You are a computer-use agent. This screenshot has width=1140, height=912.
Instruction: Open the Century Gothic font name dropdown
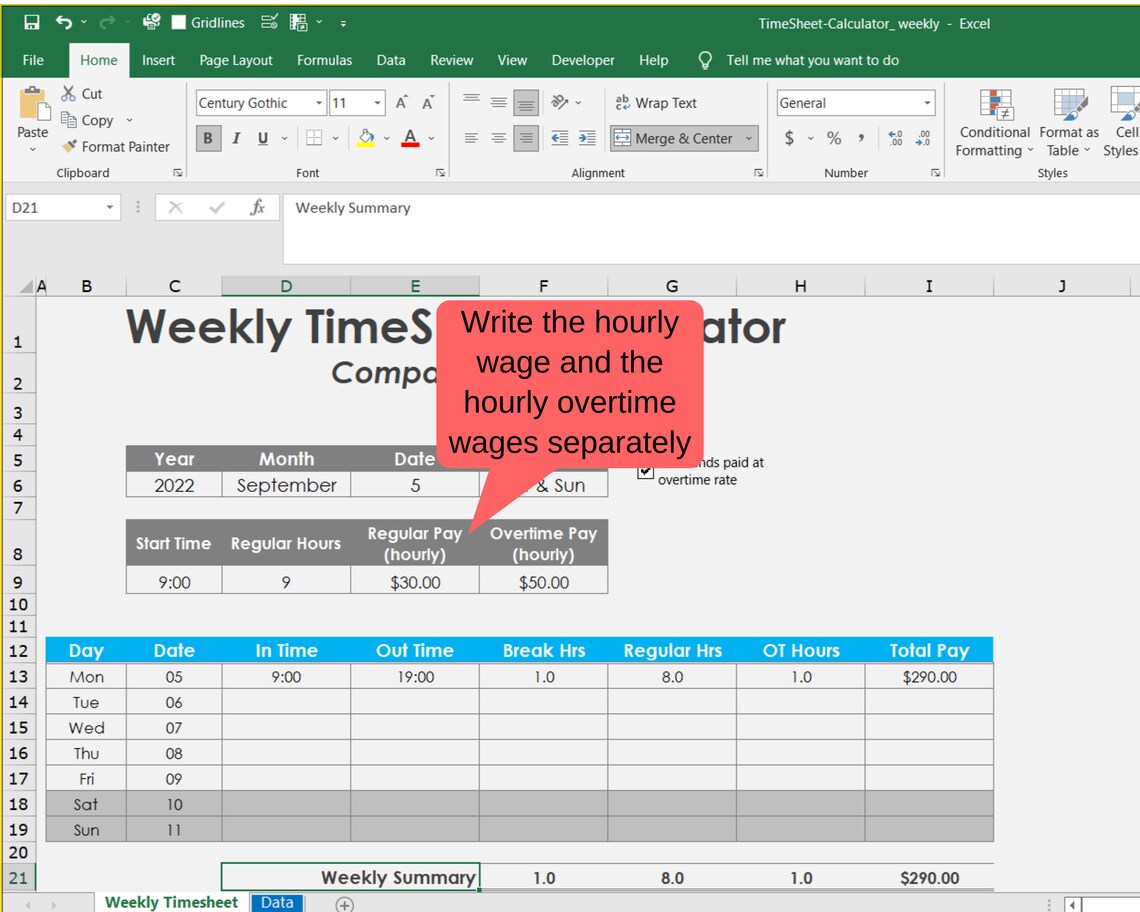[x=318, y=102]
